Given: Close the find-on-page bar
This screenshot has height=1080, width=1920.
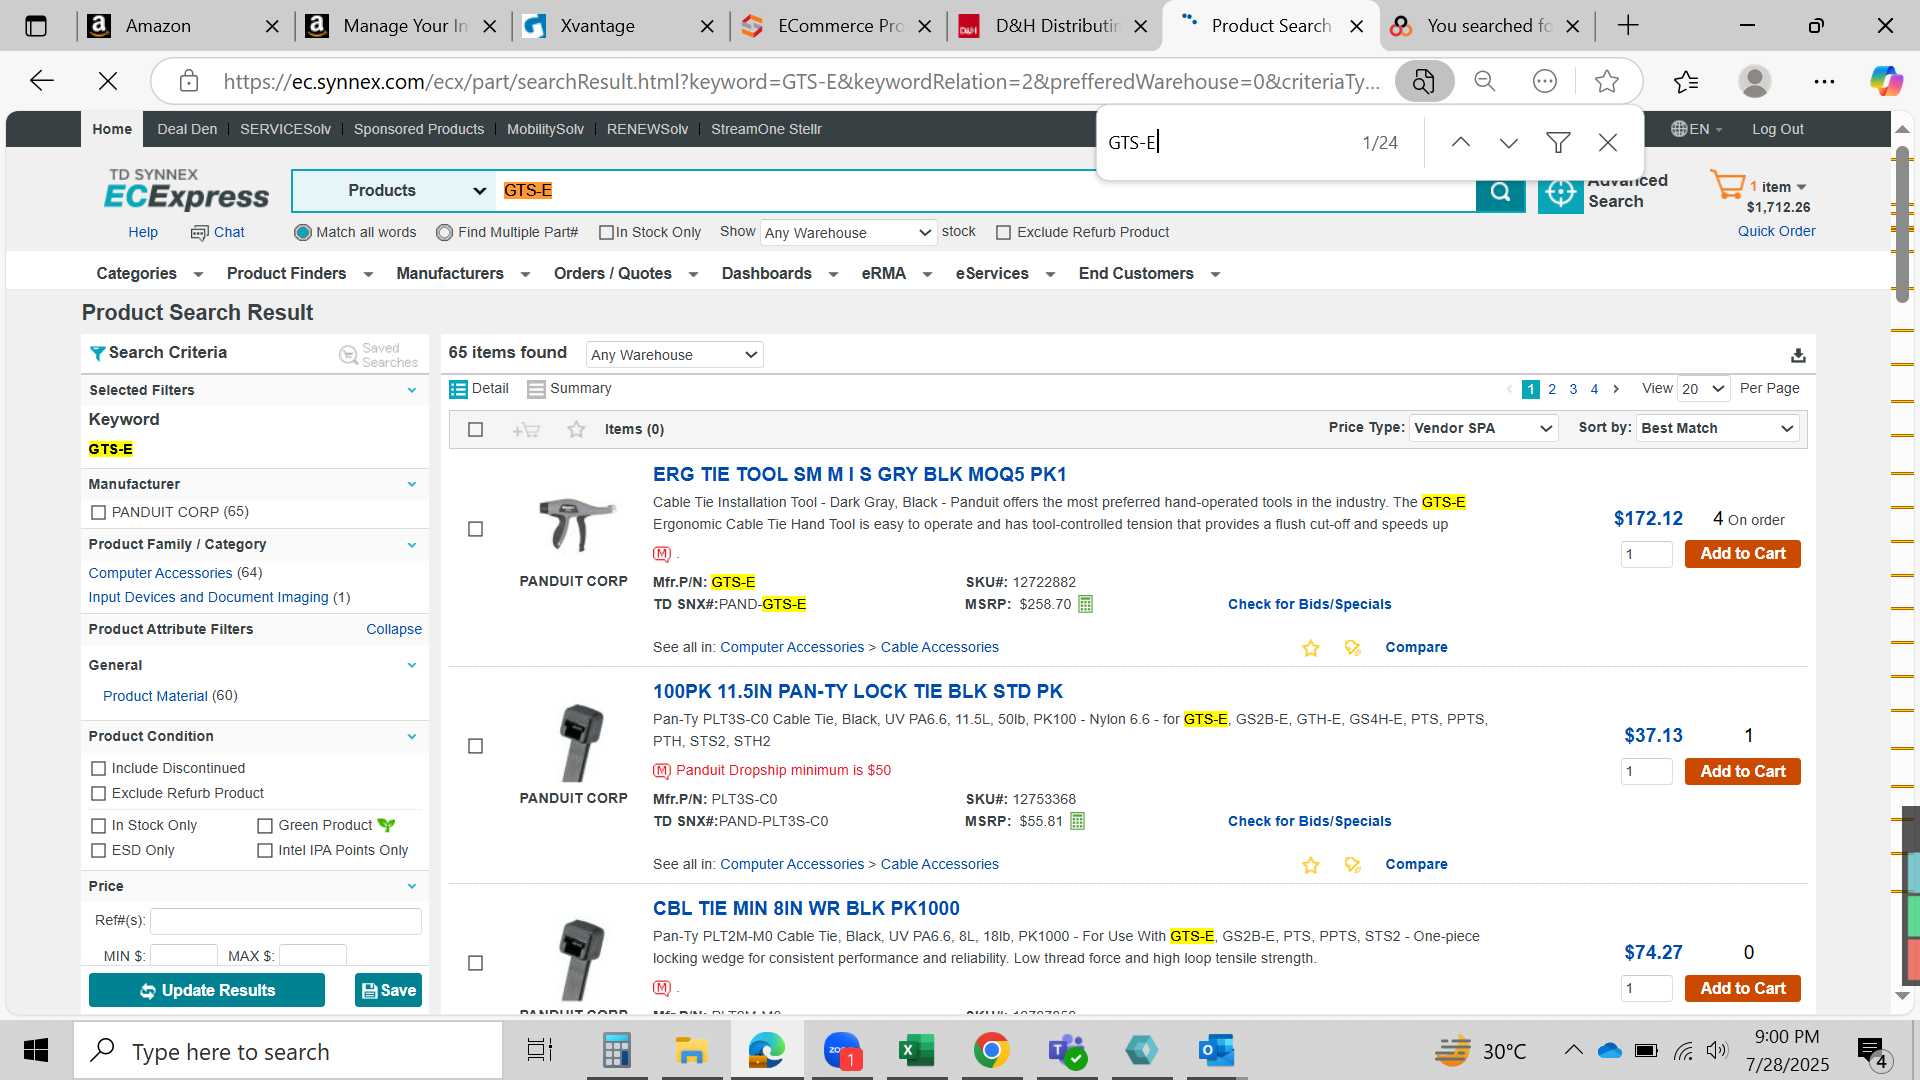Looking at the screenshot, I should 1607,143.
